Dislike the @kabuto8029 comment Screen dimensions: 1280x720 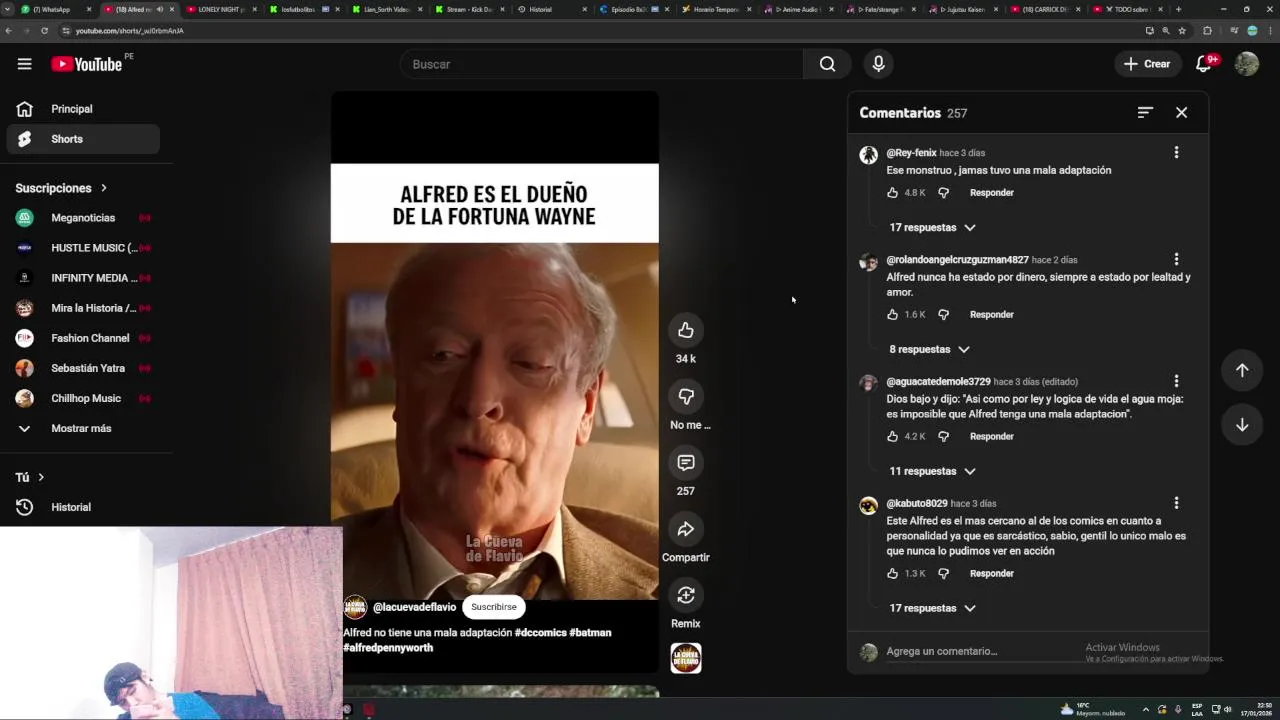coord(943,574)
